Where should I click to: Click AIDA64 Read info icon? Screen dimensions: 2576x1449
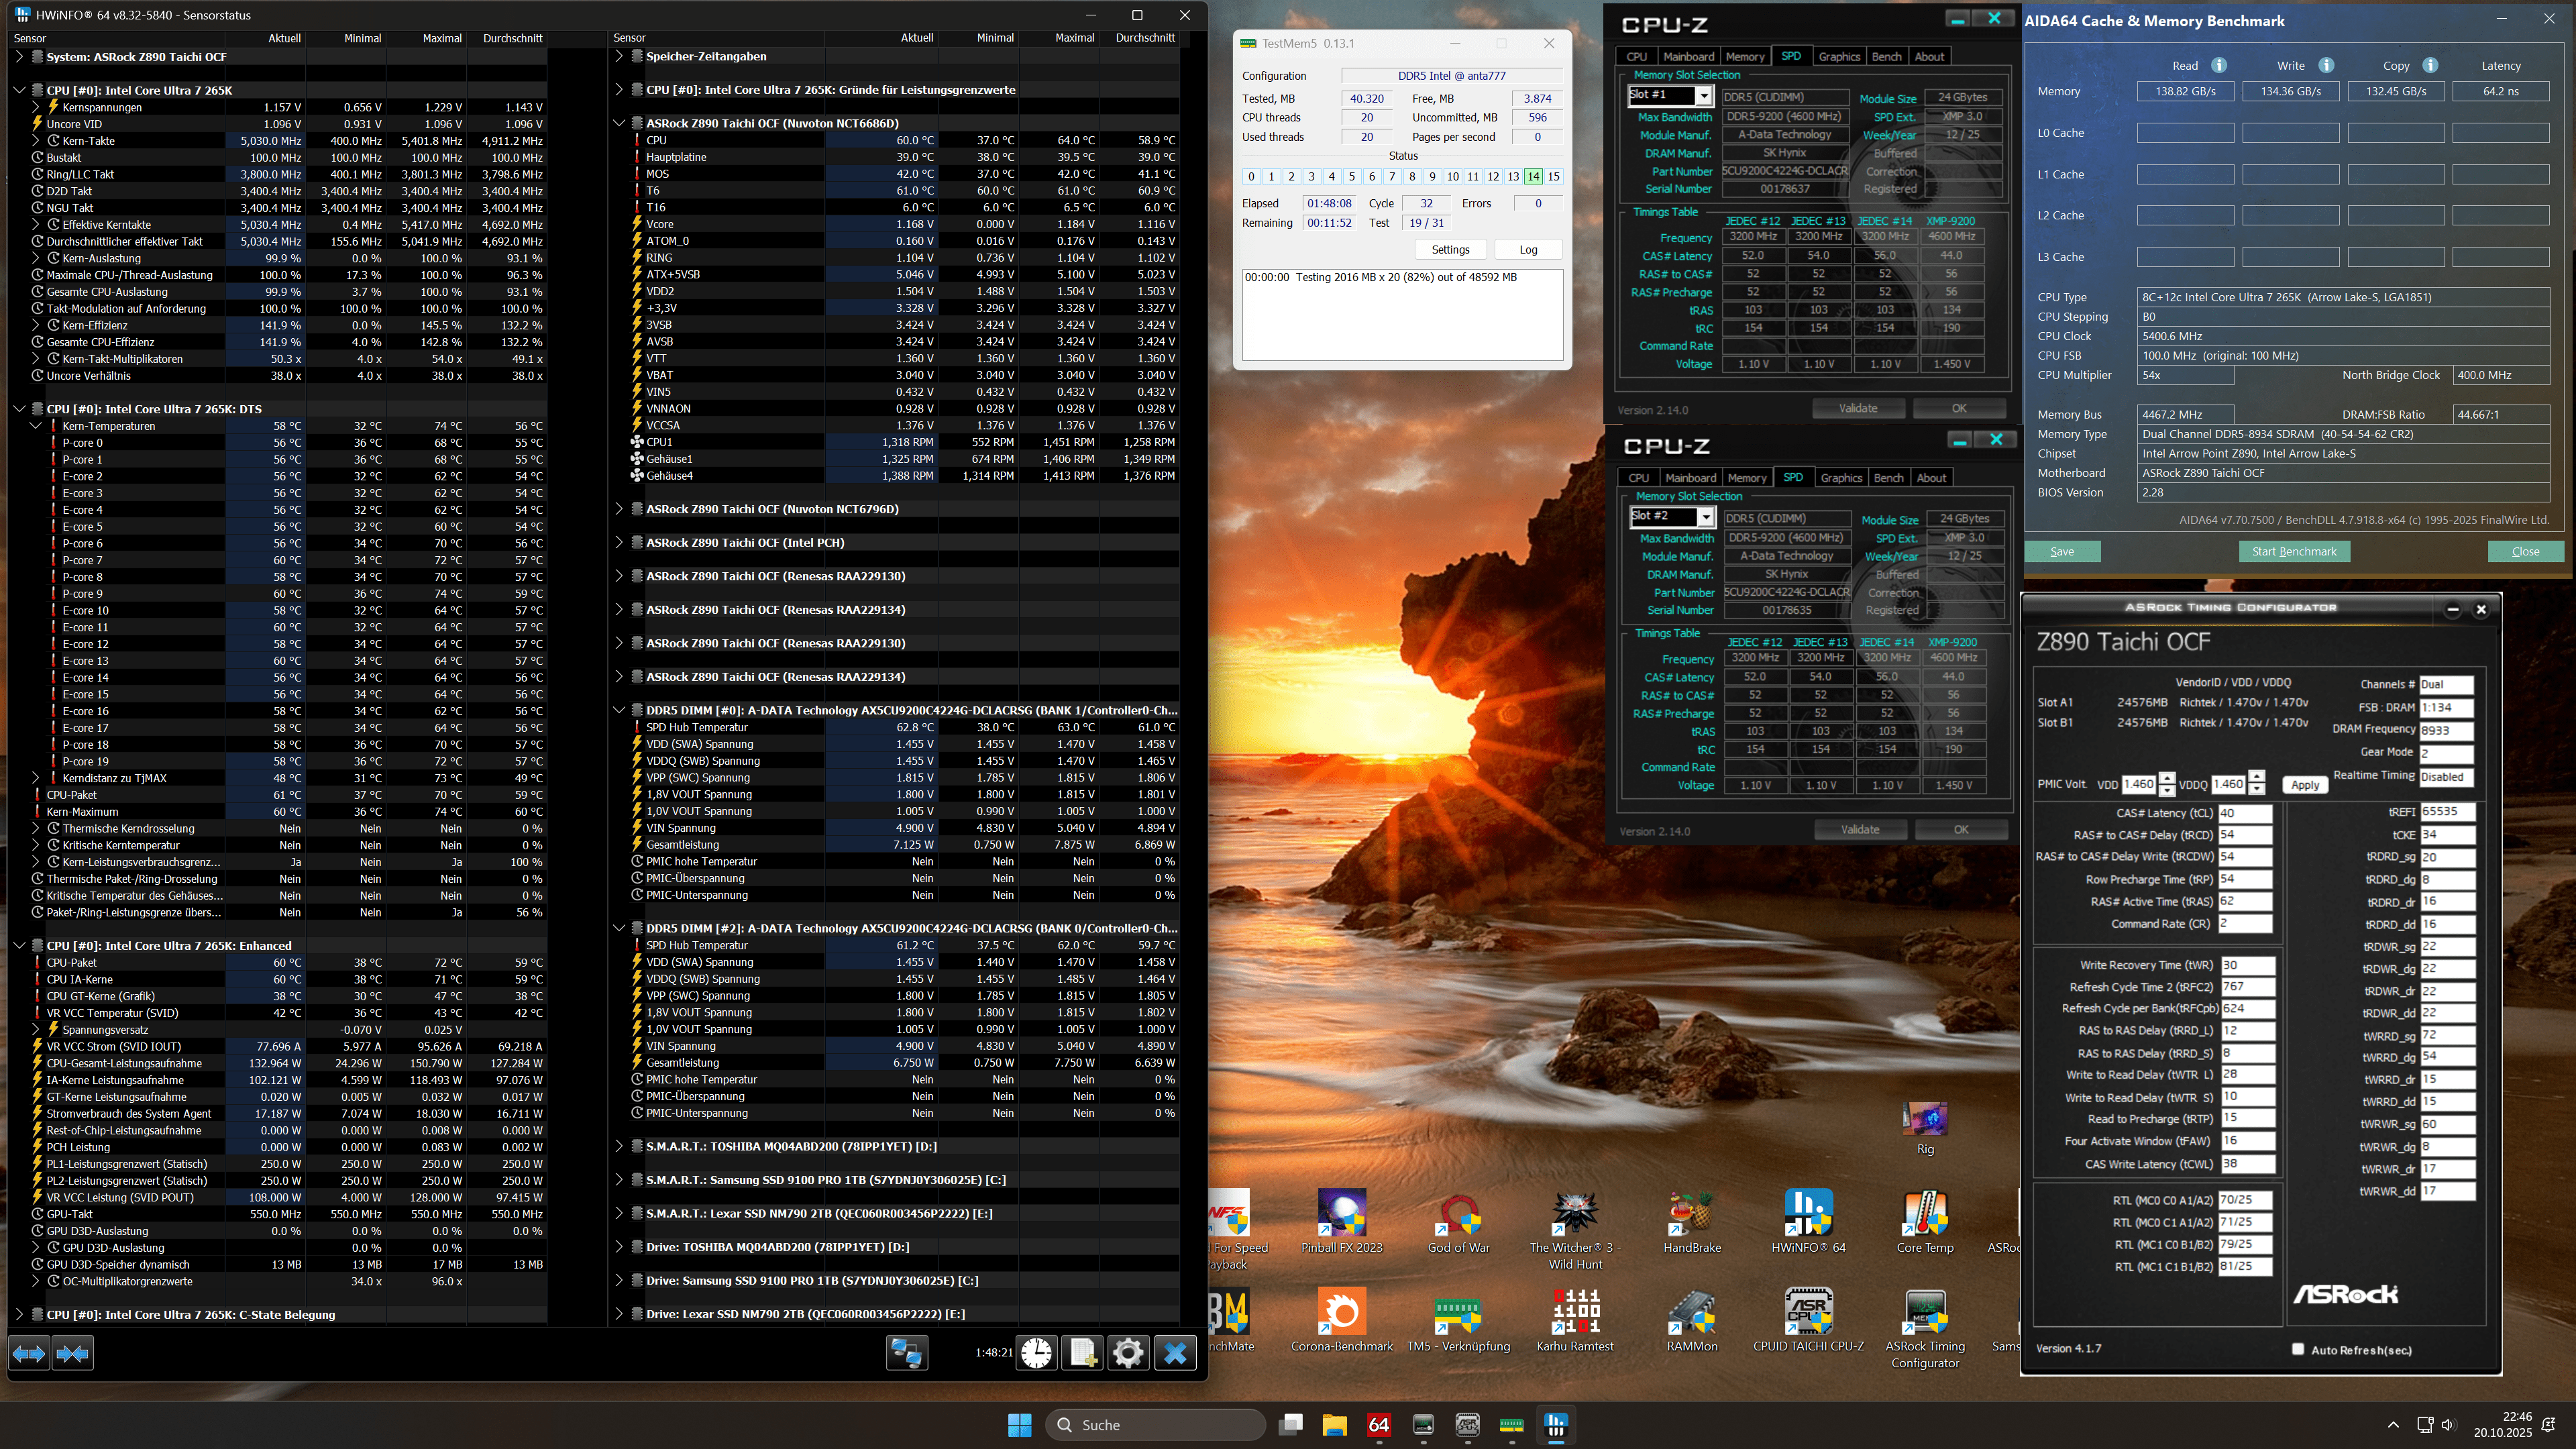click(x=2219, y=65)
